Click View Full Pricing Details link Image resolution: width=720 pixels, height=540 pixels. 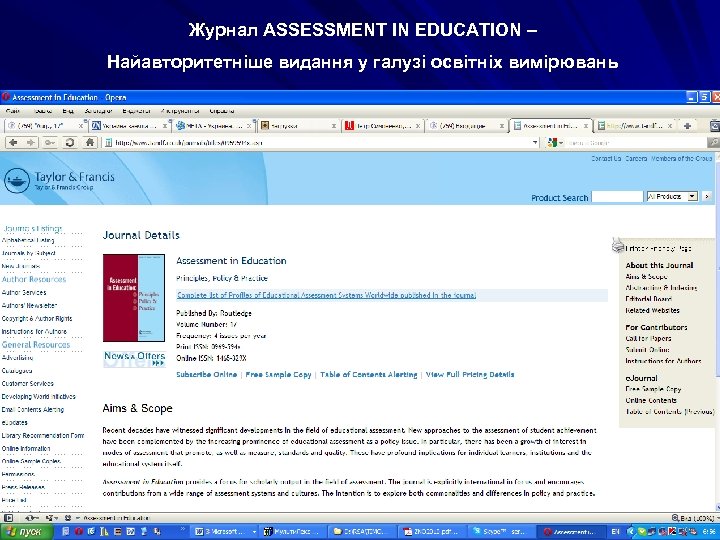click(x=470, y=375)
